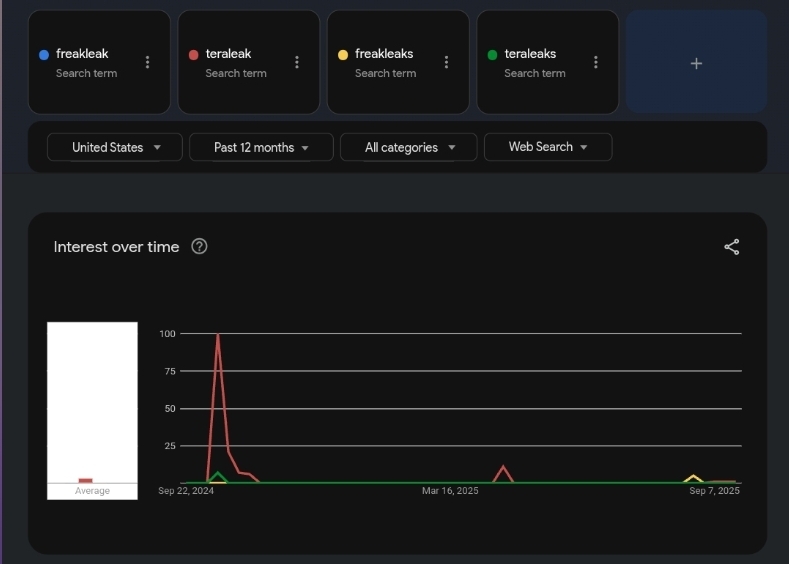
Task: Expand the All categories dropdown
Action: 410,147
